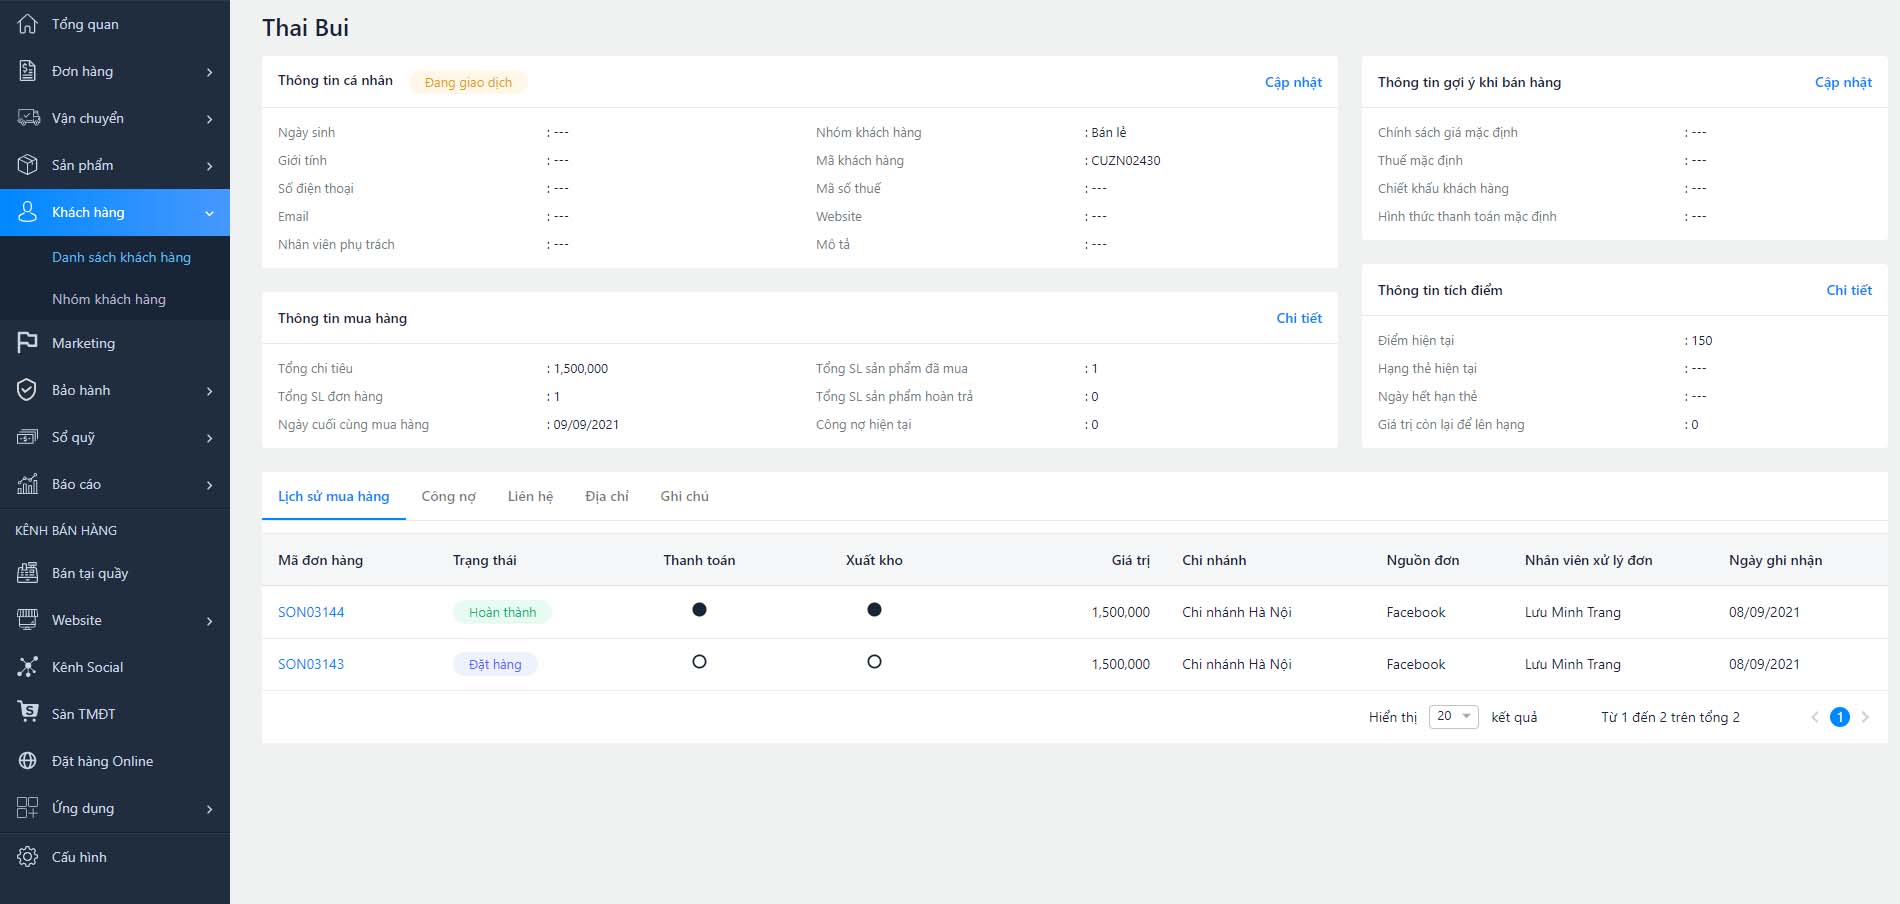Switch to the Công nợ tab

448,496
